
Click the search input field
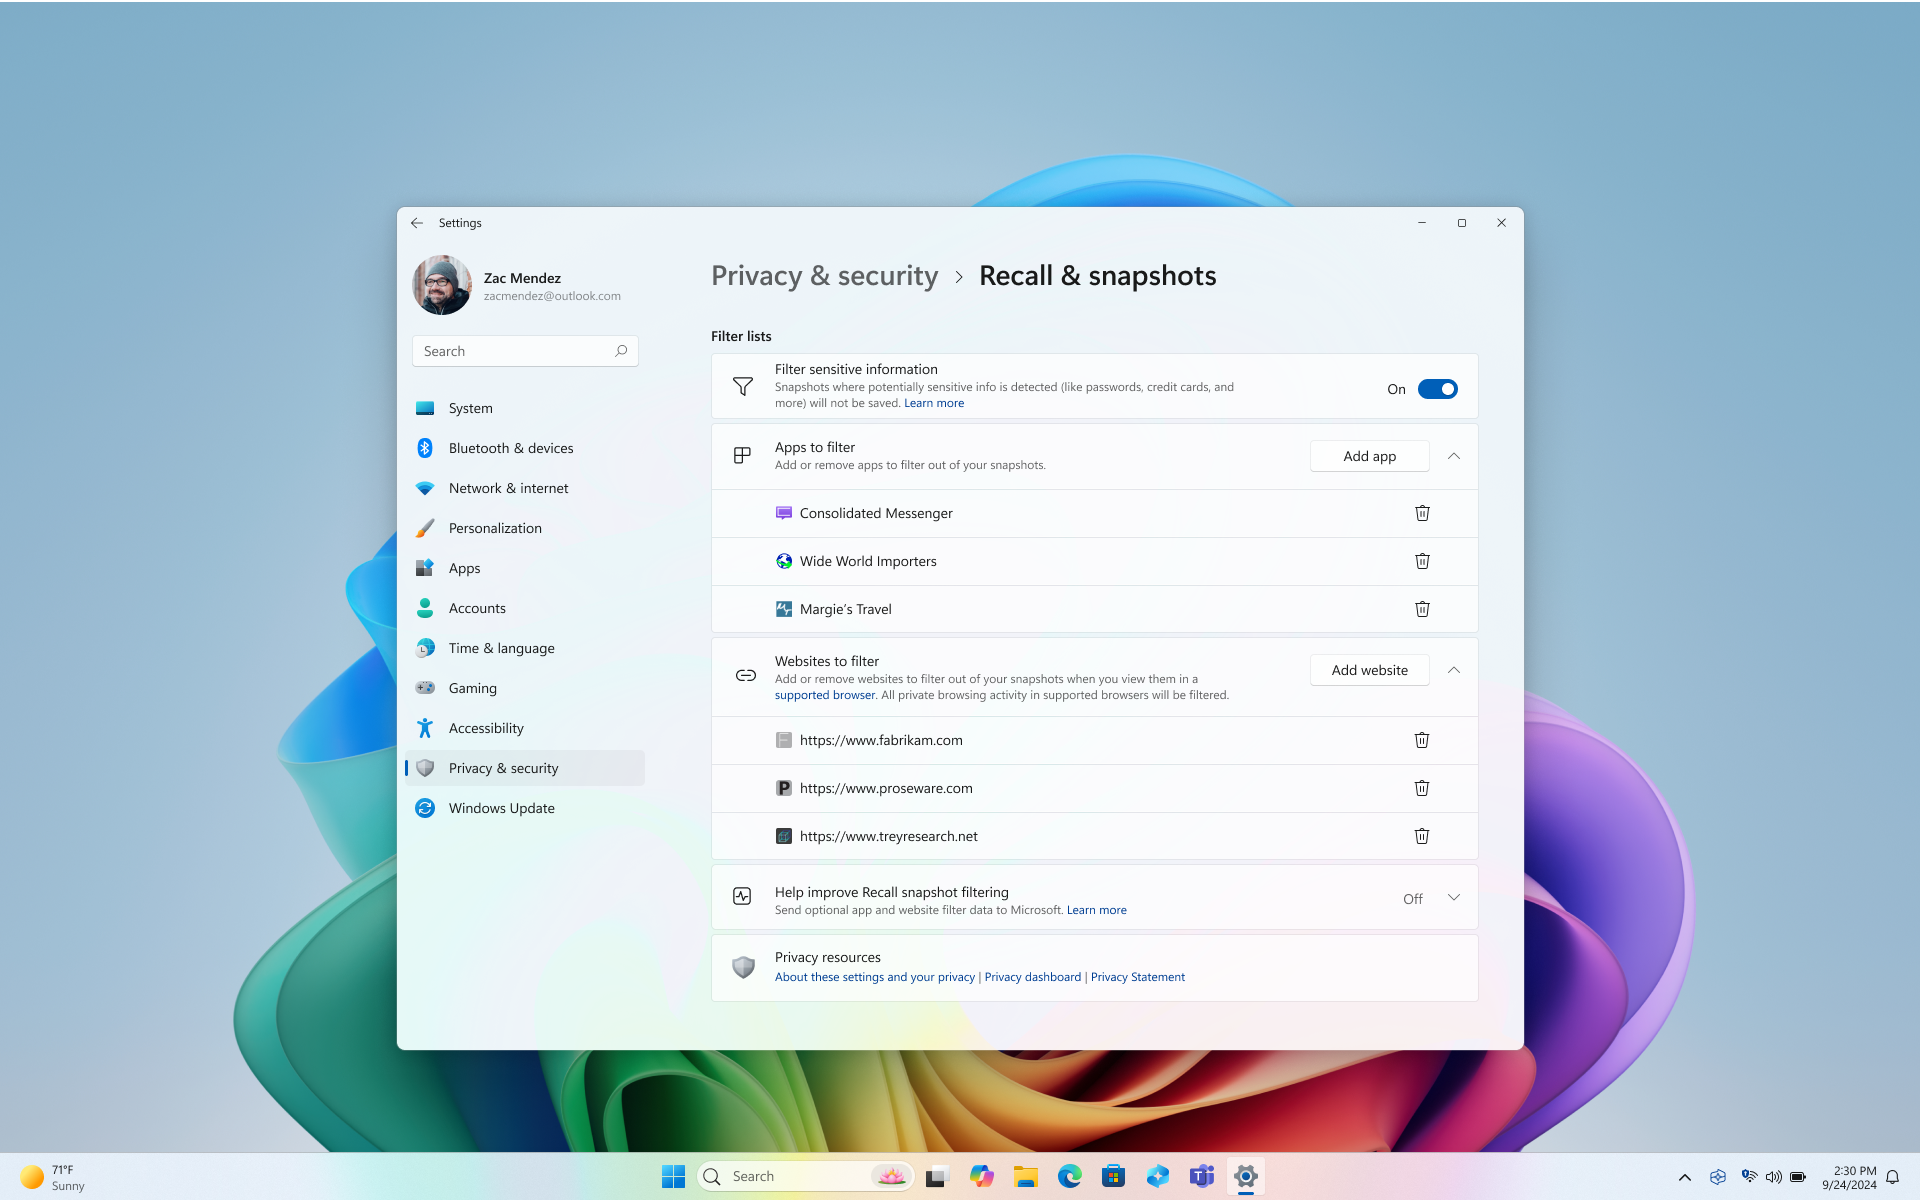[x=525, y=350]
